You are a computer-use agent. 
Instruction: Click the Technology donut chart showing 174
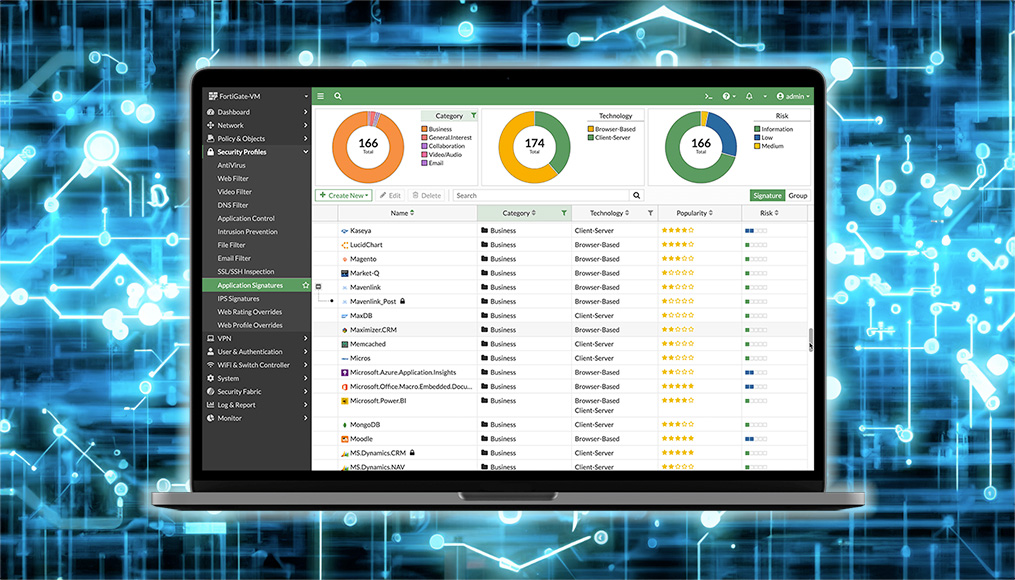click(x=535, y=147)
